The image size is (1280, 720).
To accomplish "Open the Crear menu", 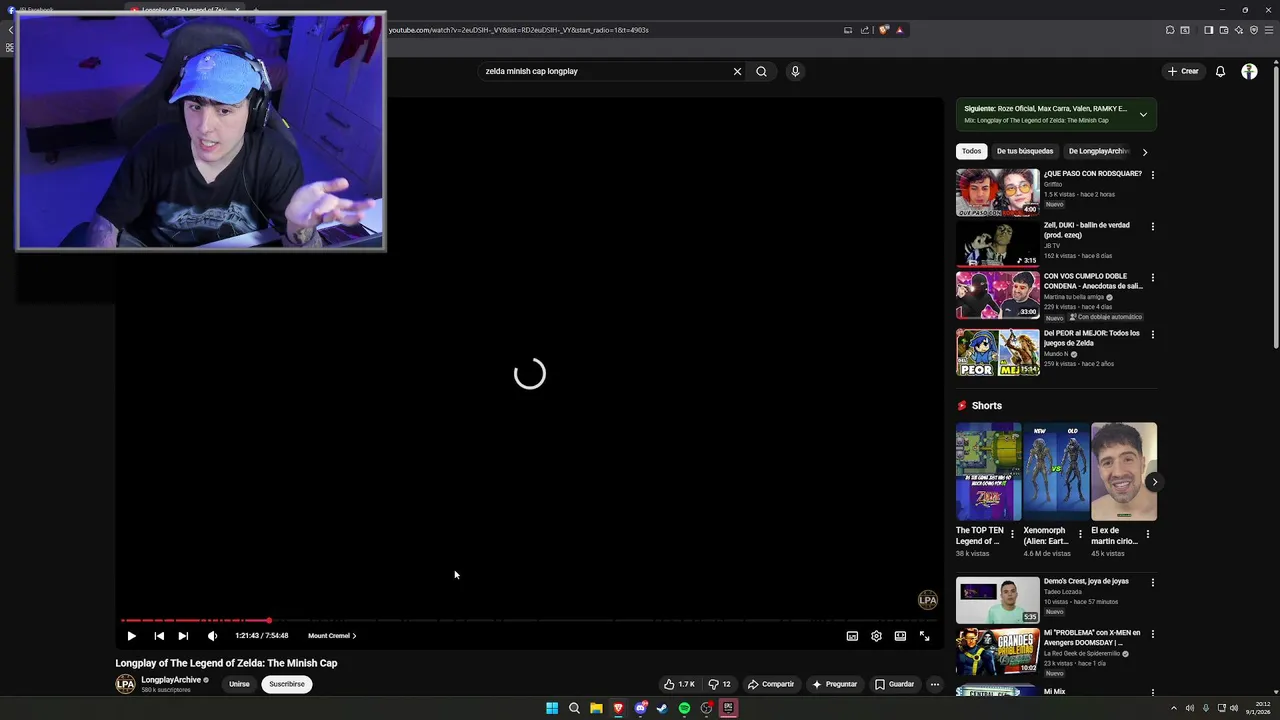I will pyautogui.click(x=1183, y=71).
